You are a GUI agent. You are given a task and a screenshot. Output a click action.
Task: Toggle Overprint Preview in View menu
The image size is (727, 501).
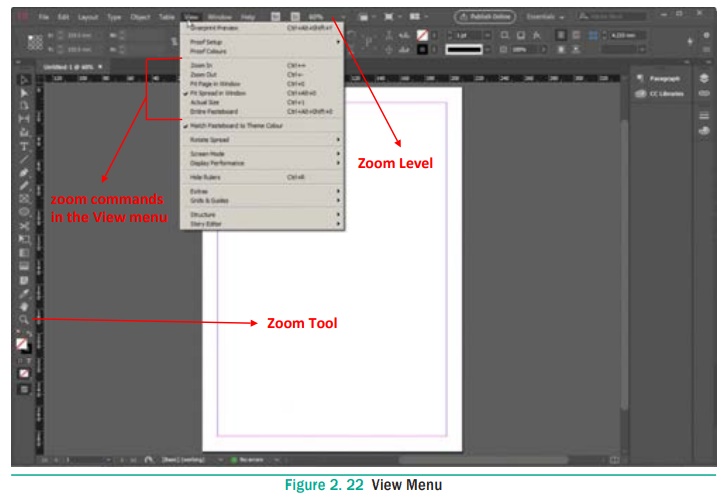point(262,28)
